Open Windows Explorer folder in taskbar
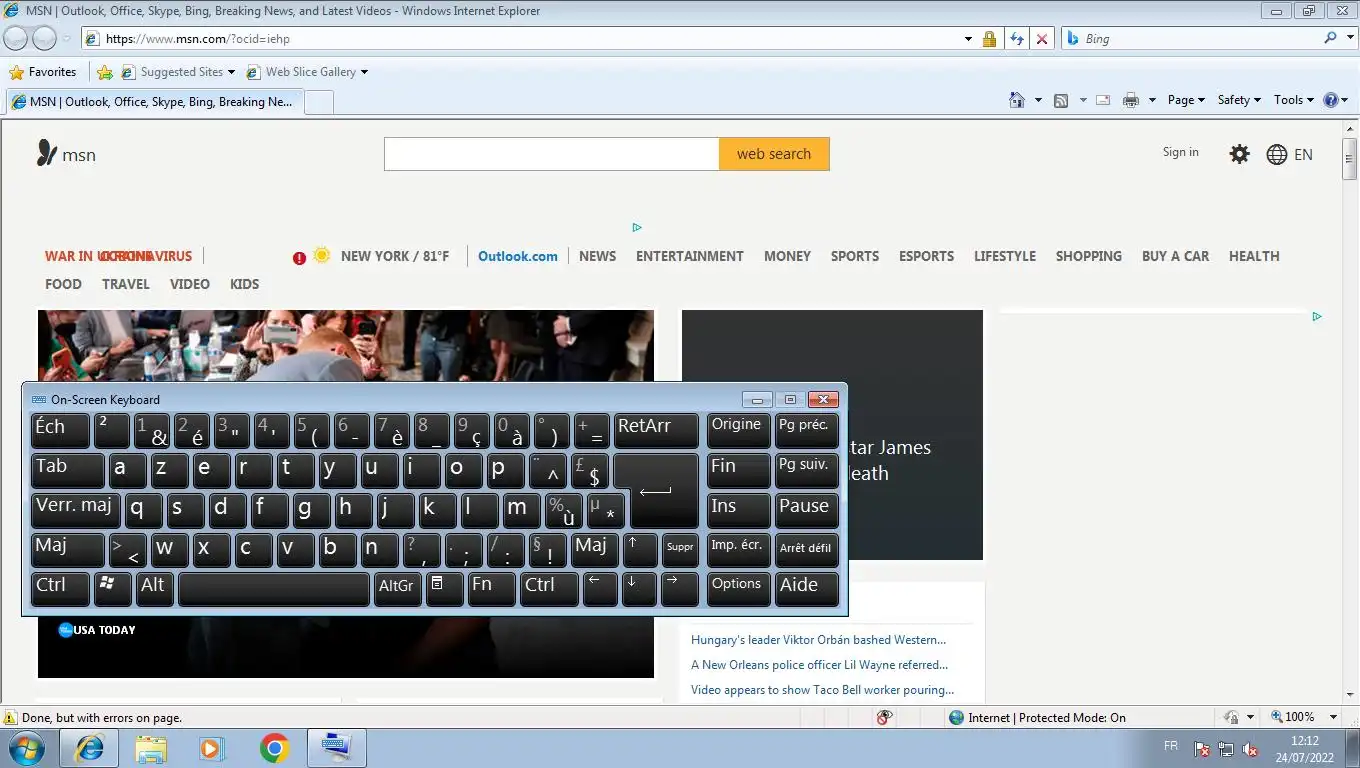1360x768 pixels. tap(151, 748)
